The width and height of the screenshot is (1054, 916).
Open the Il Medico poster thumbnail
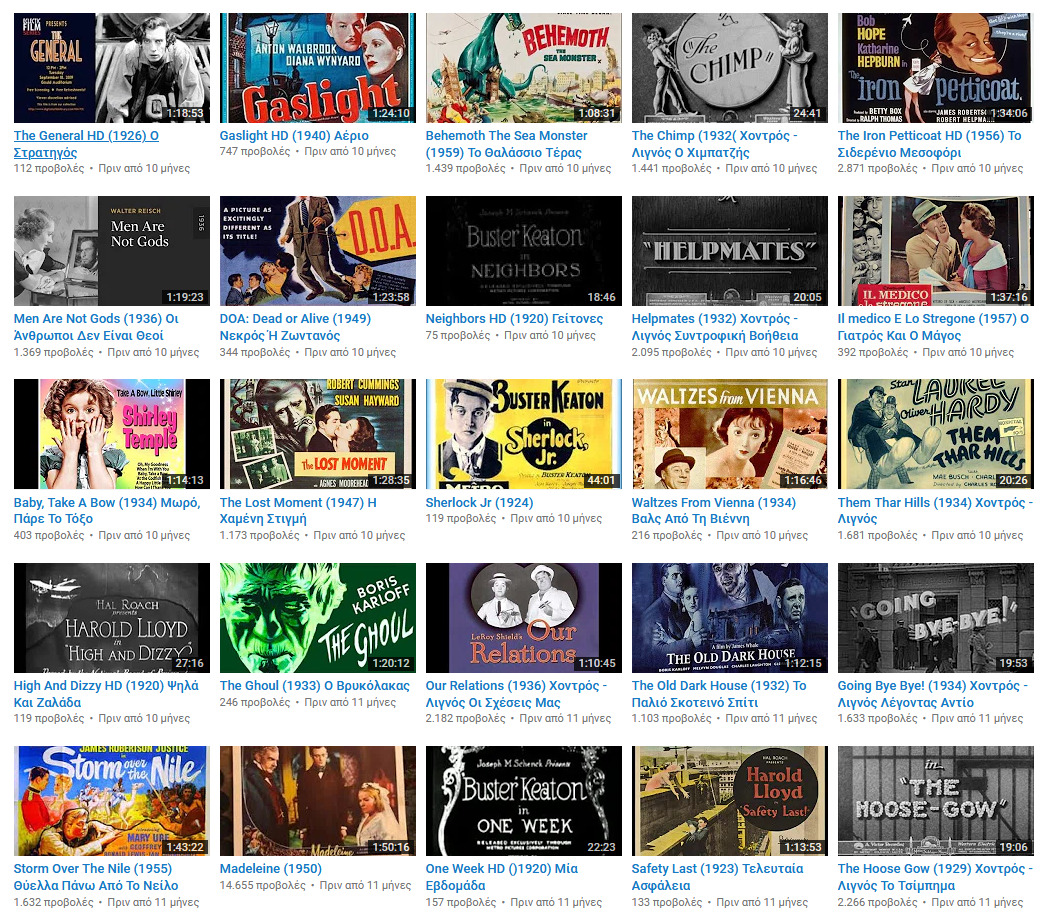pos(936,251)
